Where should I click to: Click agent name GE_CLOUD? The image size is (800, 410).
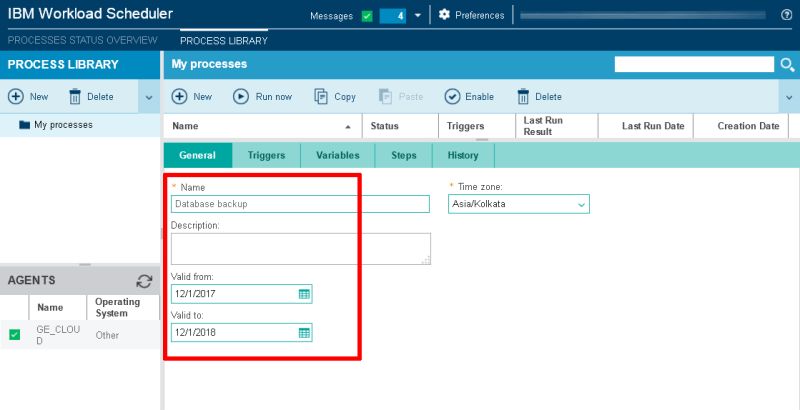(58, 335)
